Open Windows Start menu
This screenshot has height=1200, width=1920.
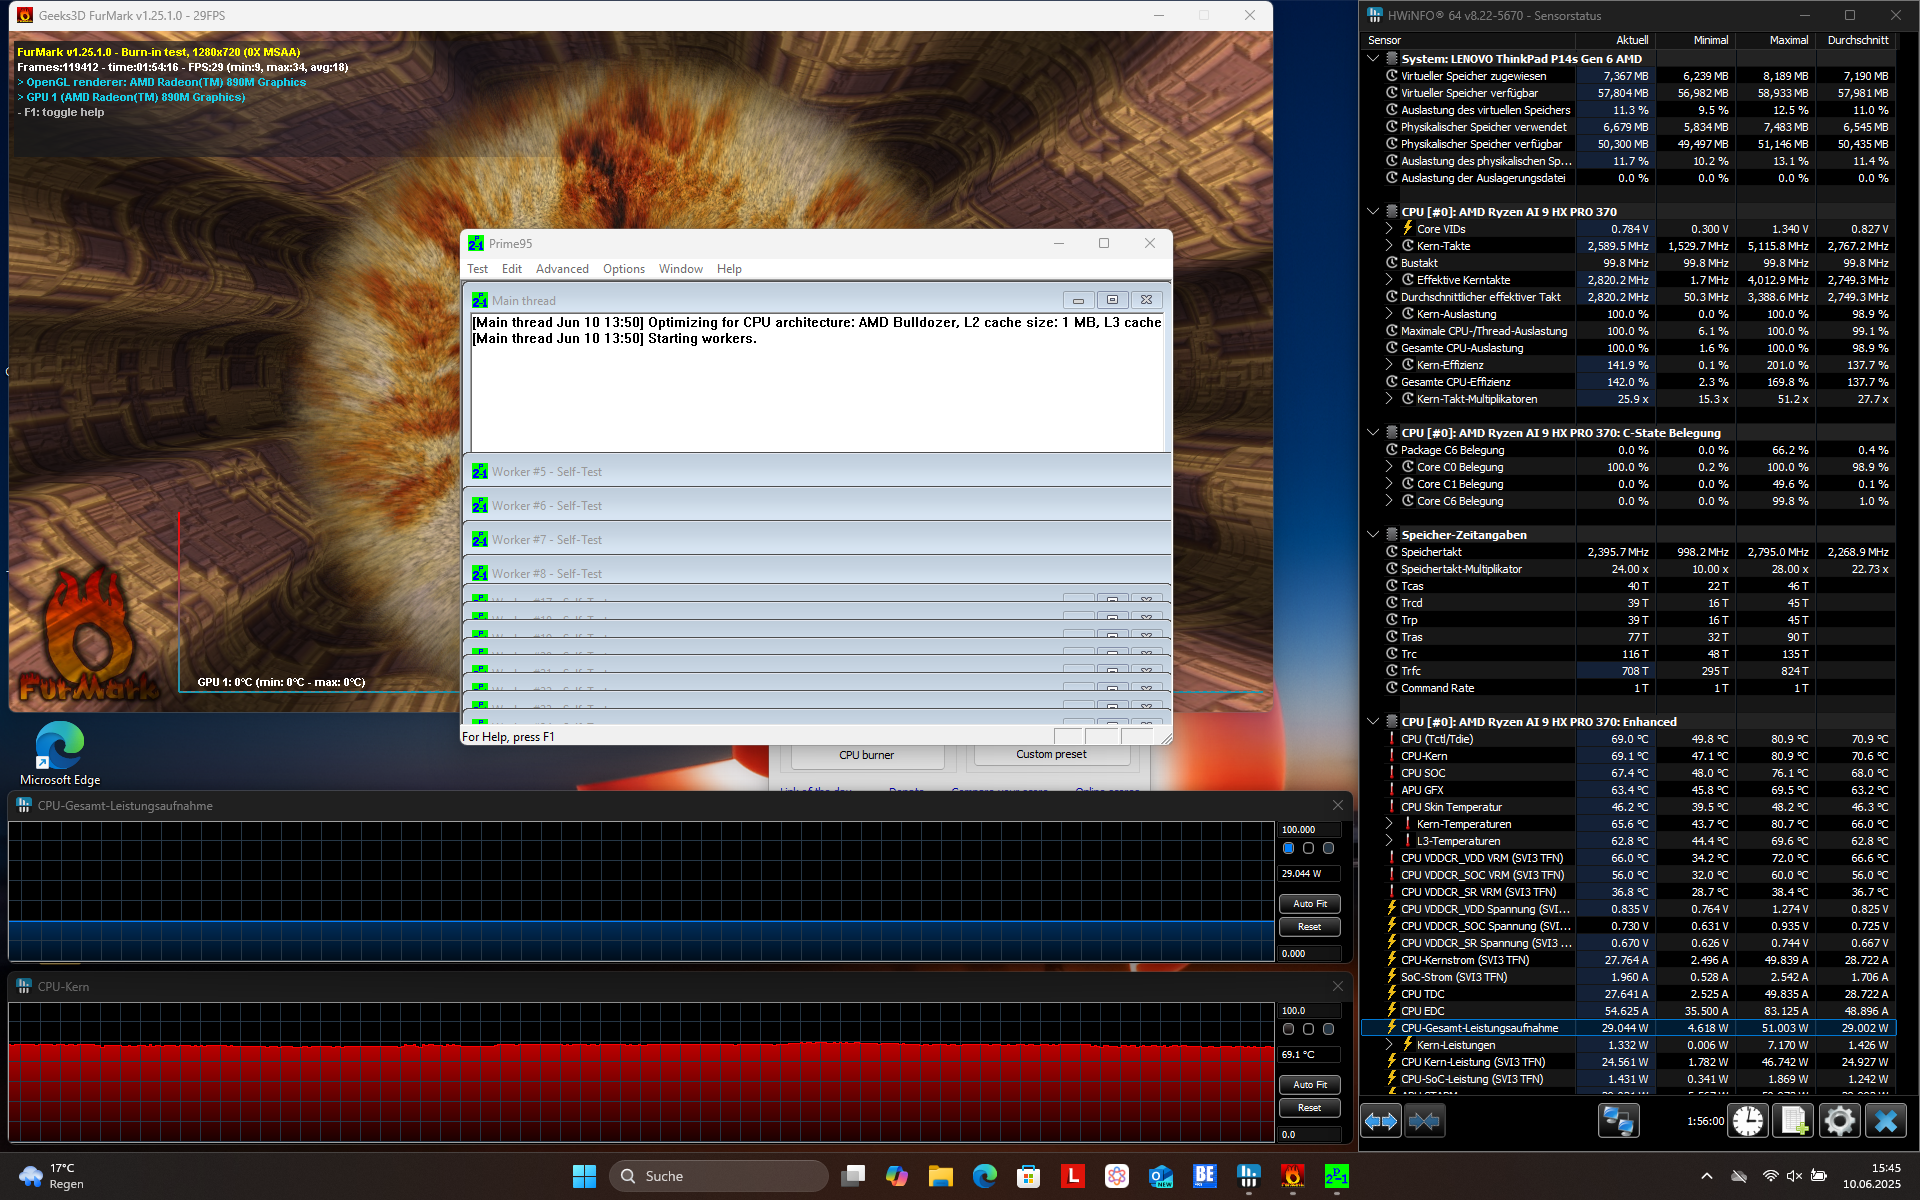[584, 1176]
